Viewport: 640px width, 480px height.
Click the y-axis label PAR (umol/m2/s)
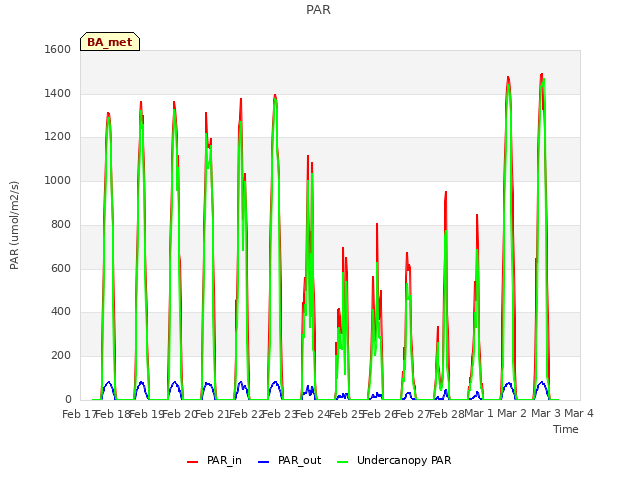[14, 225]
